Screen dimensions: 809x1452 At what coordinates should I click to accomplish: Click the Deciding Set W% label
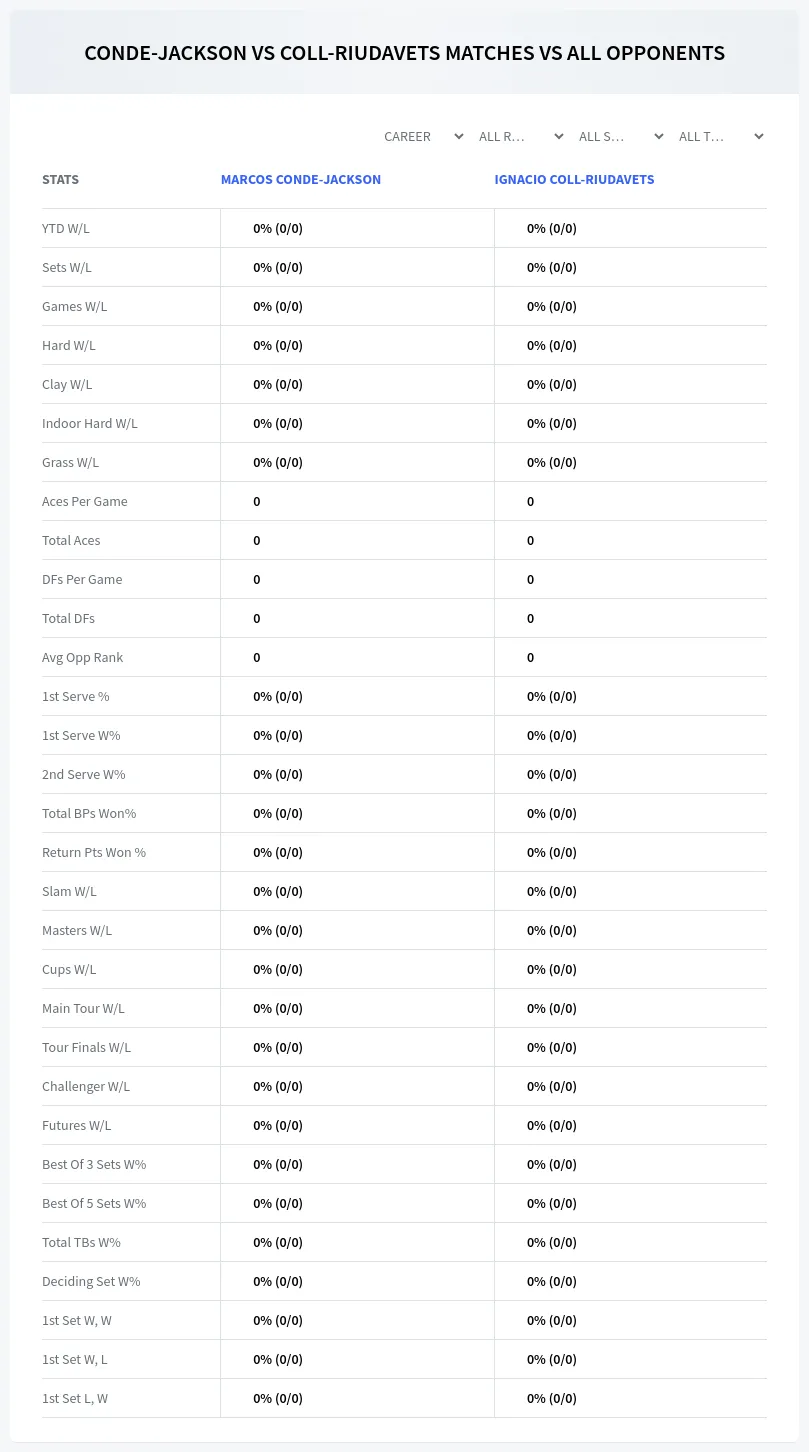point(91,1281)
